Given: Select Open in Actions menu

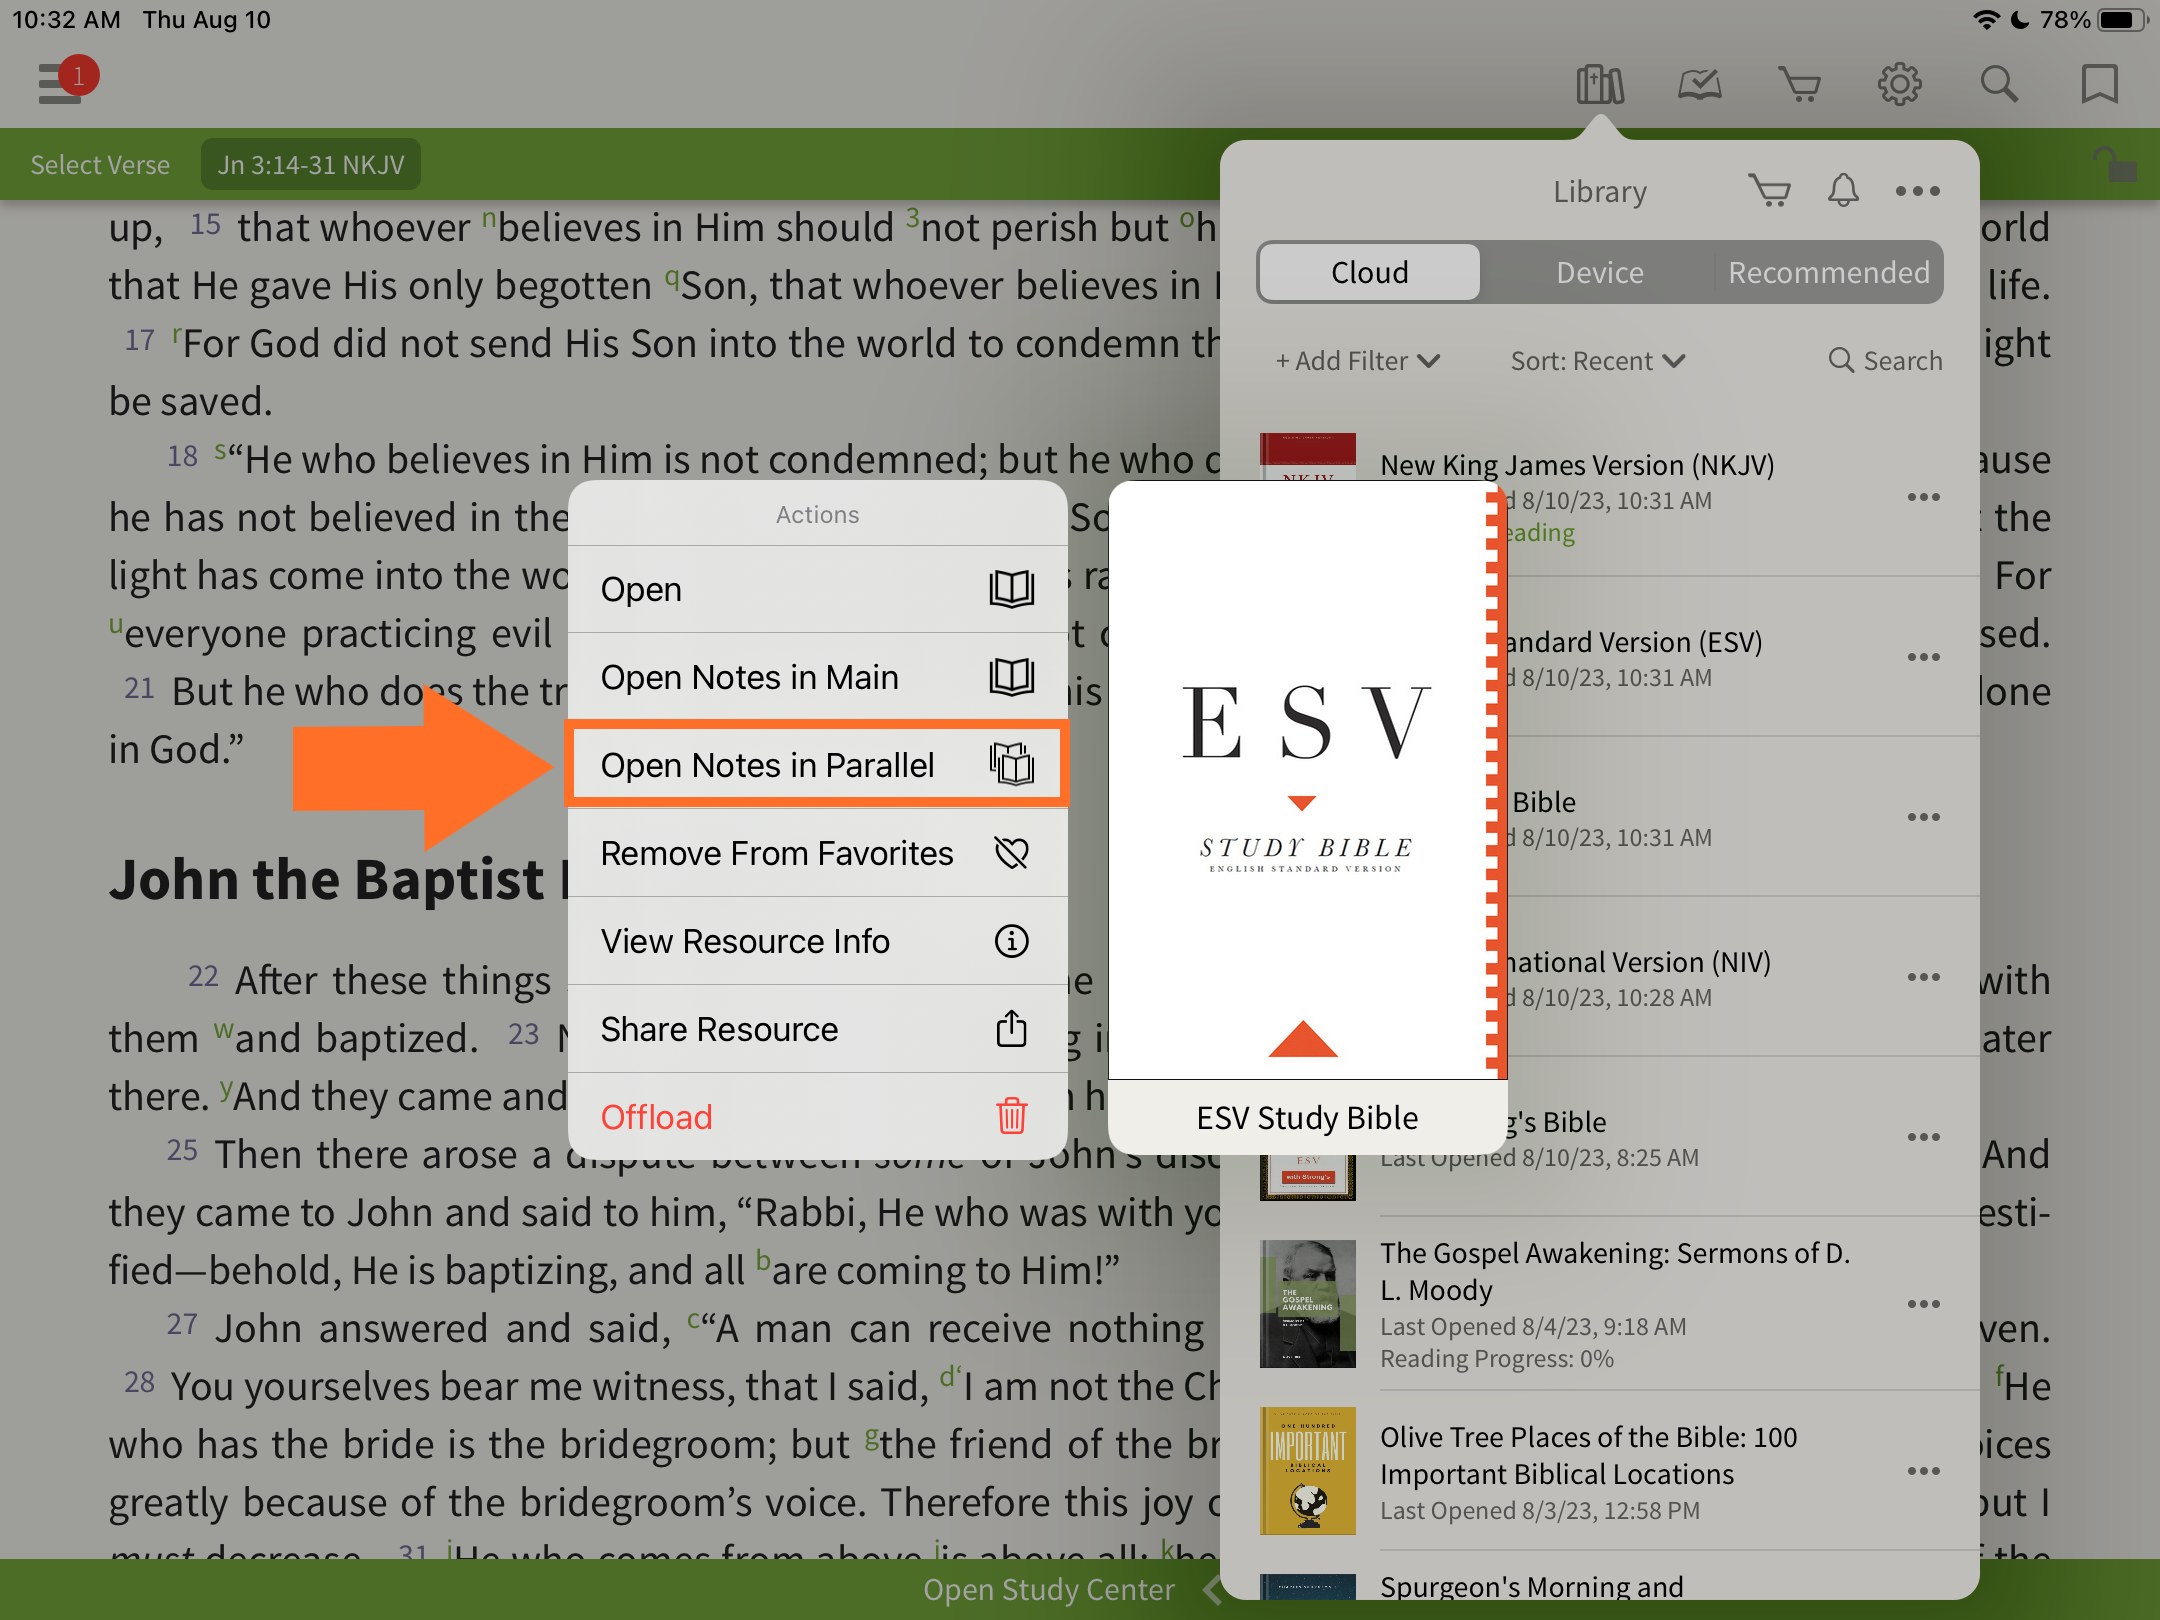Looking at the screenshot, I should coord(818,590).
